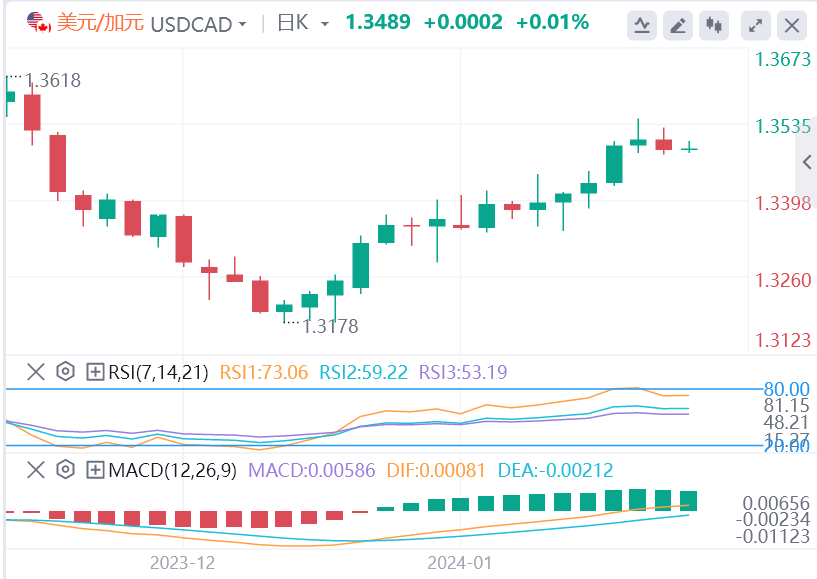Click the lowest candle near 1.3178

pos(284,308)
